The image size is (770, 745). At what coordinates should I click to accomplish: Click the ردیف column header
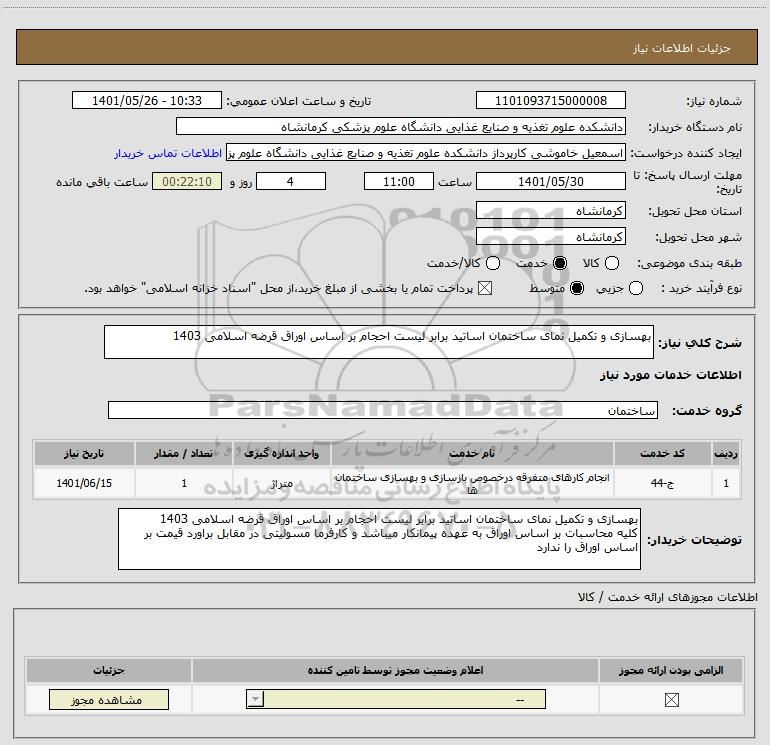pyautogui.click(x=726, y=453)
